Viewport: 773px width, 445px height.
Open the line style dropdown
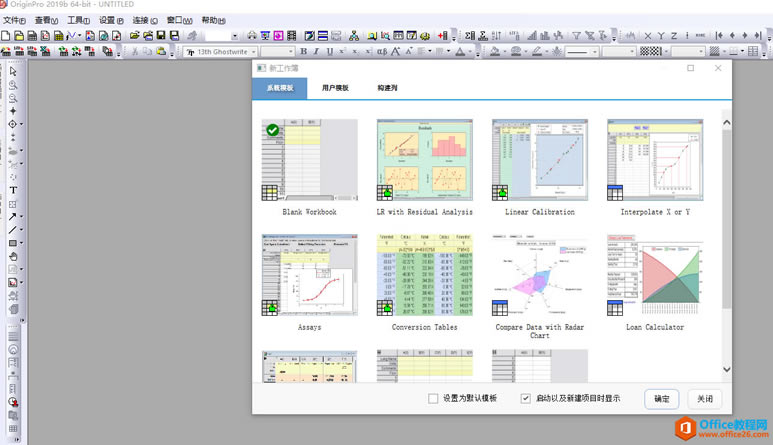(x=595, y=52)
